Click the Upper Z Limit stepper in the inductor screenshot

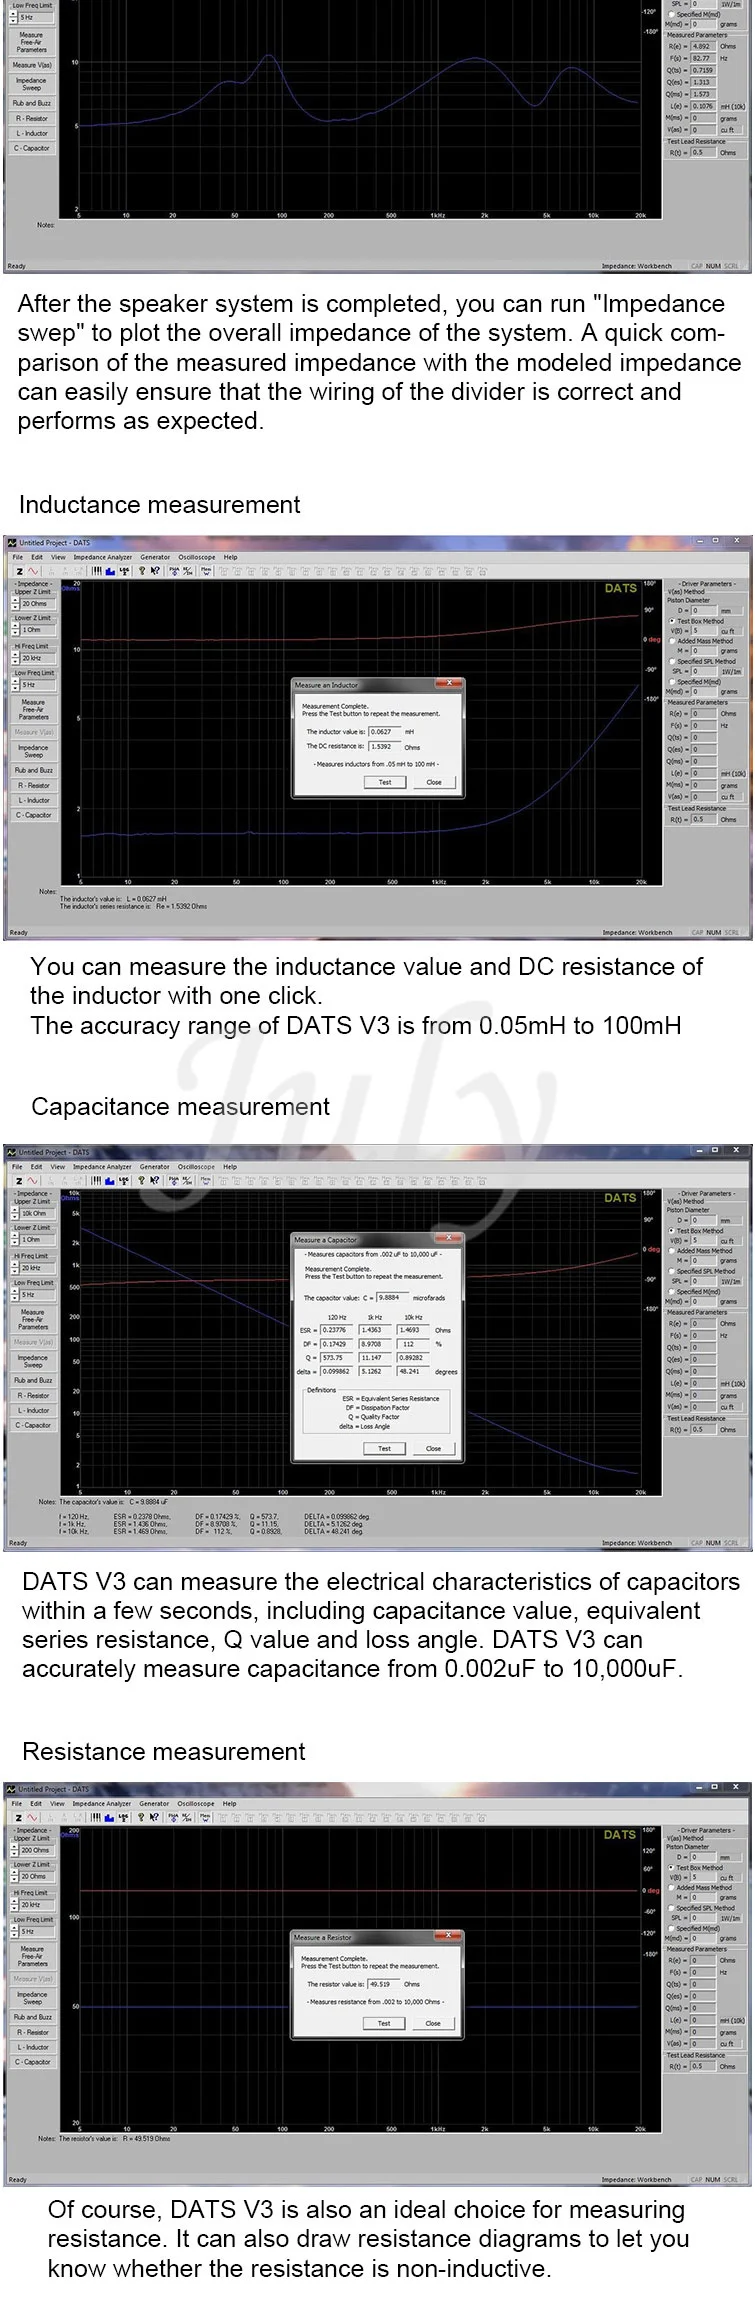click(16, 604)
